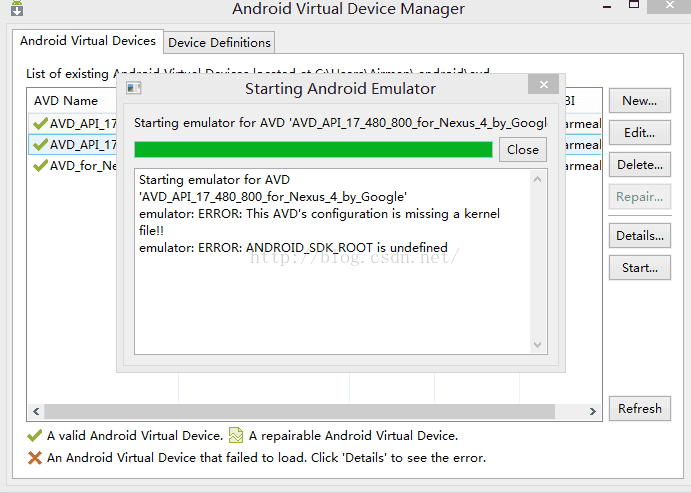This screenshot has width=691, height=493.
Task: Maximize the AVD Manager window
Action: [634, 5]
